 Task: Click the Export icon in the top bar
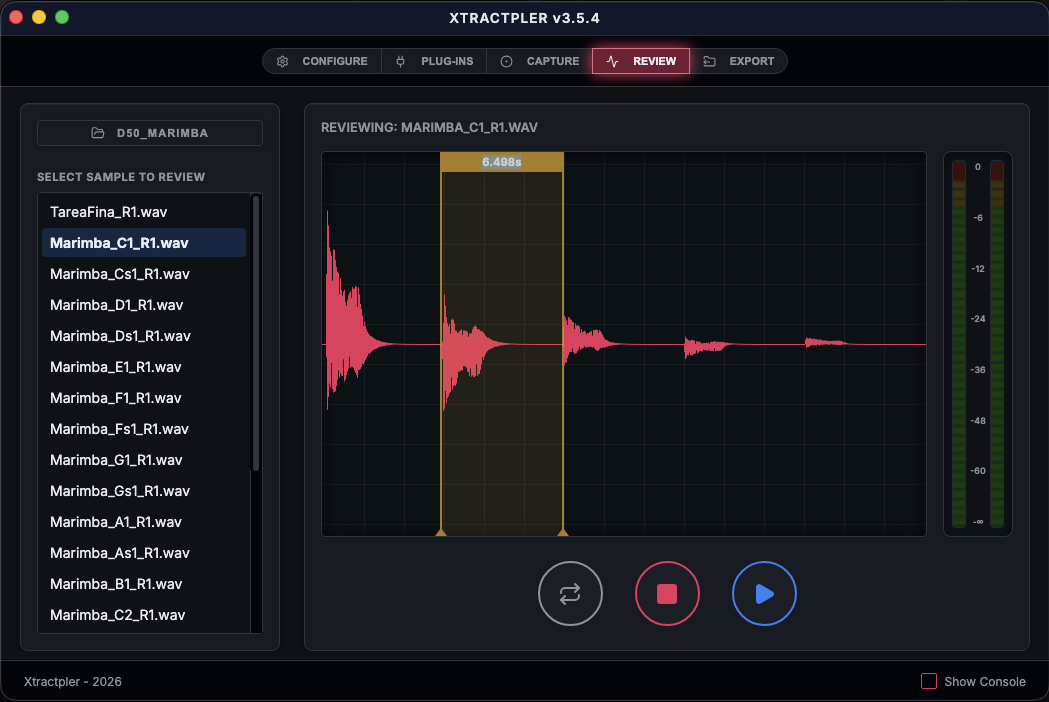tap(709, 61)
